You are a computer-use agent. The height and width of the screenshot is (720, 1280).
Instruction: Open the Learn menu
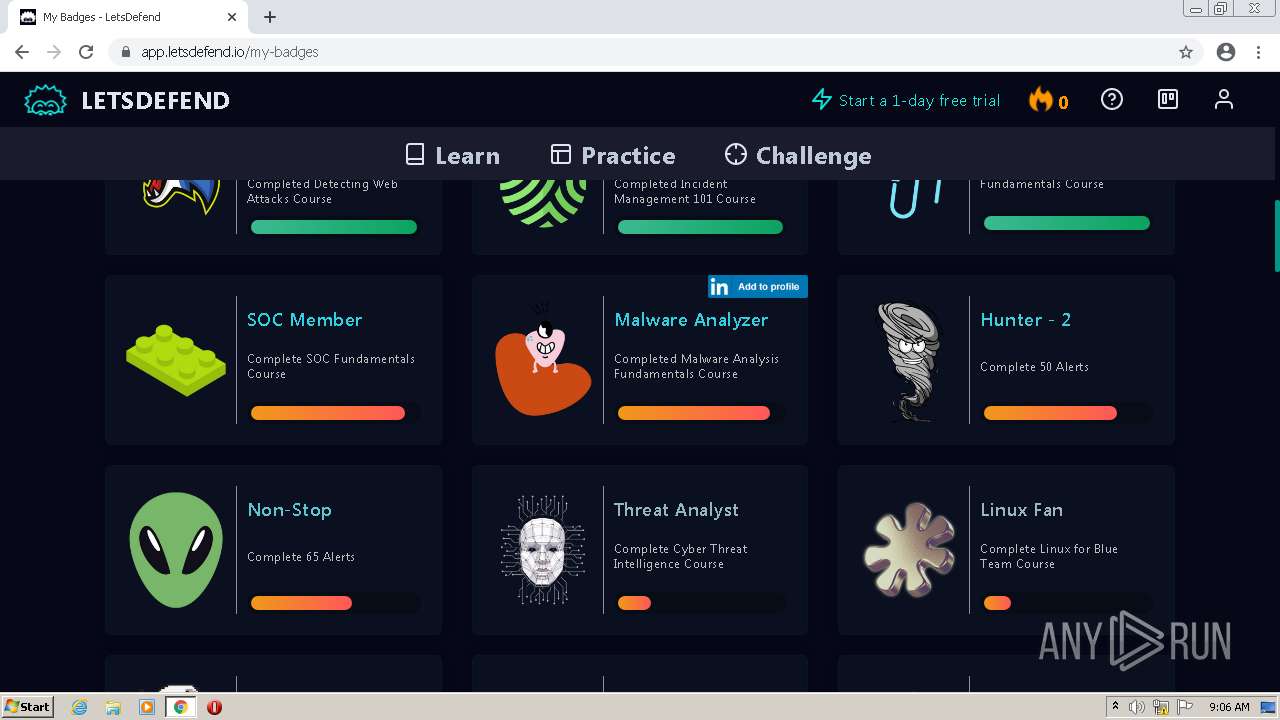pyautogui.click(x=452, y=155)
